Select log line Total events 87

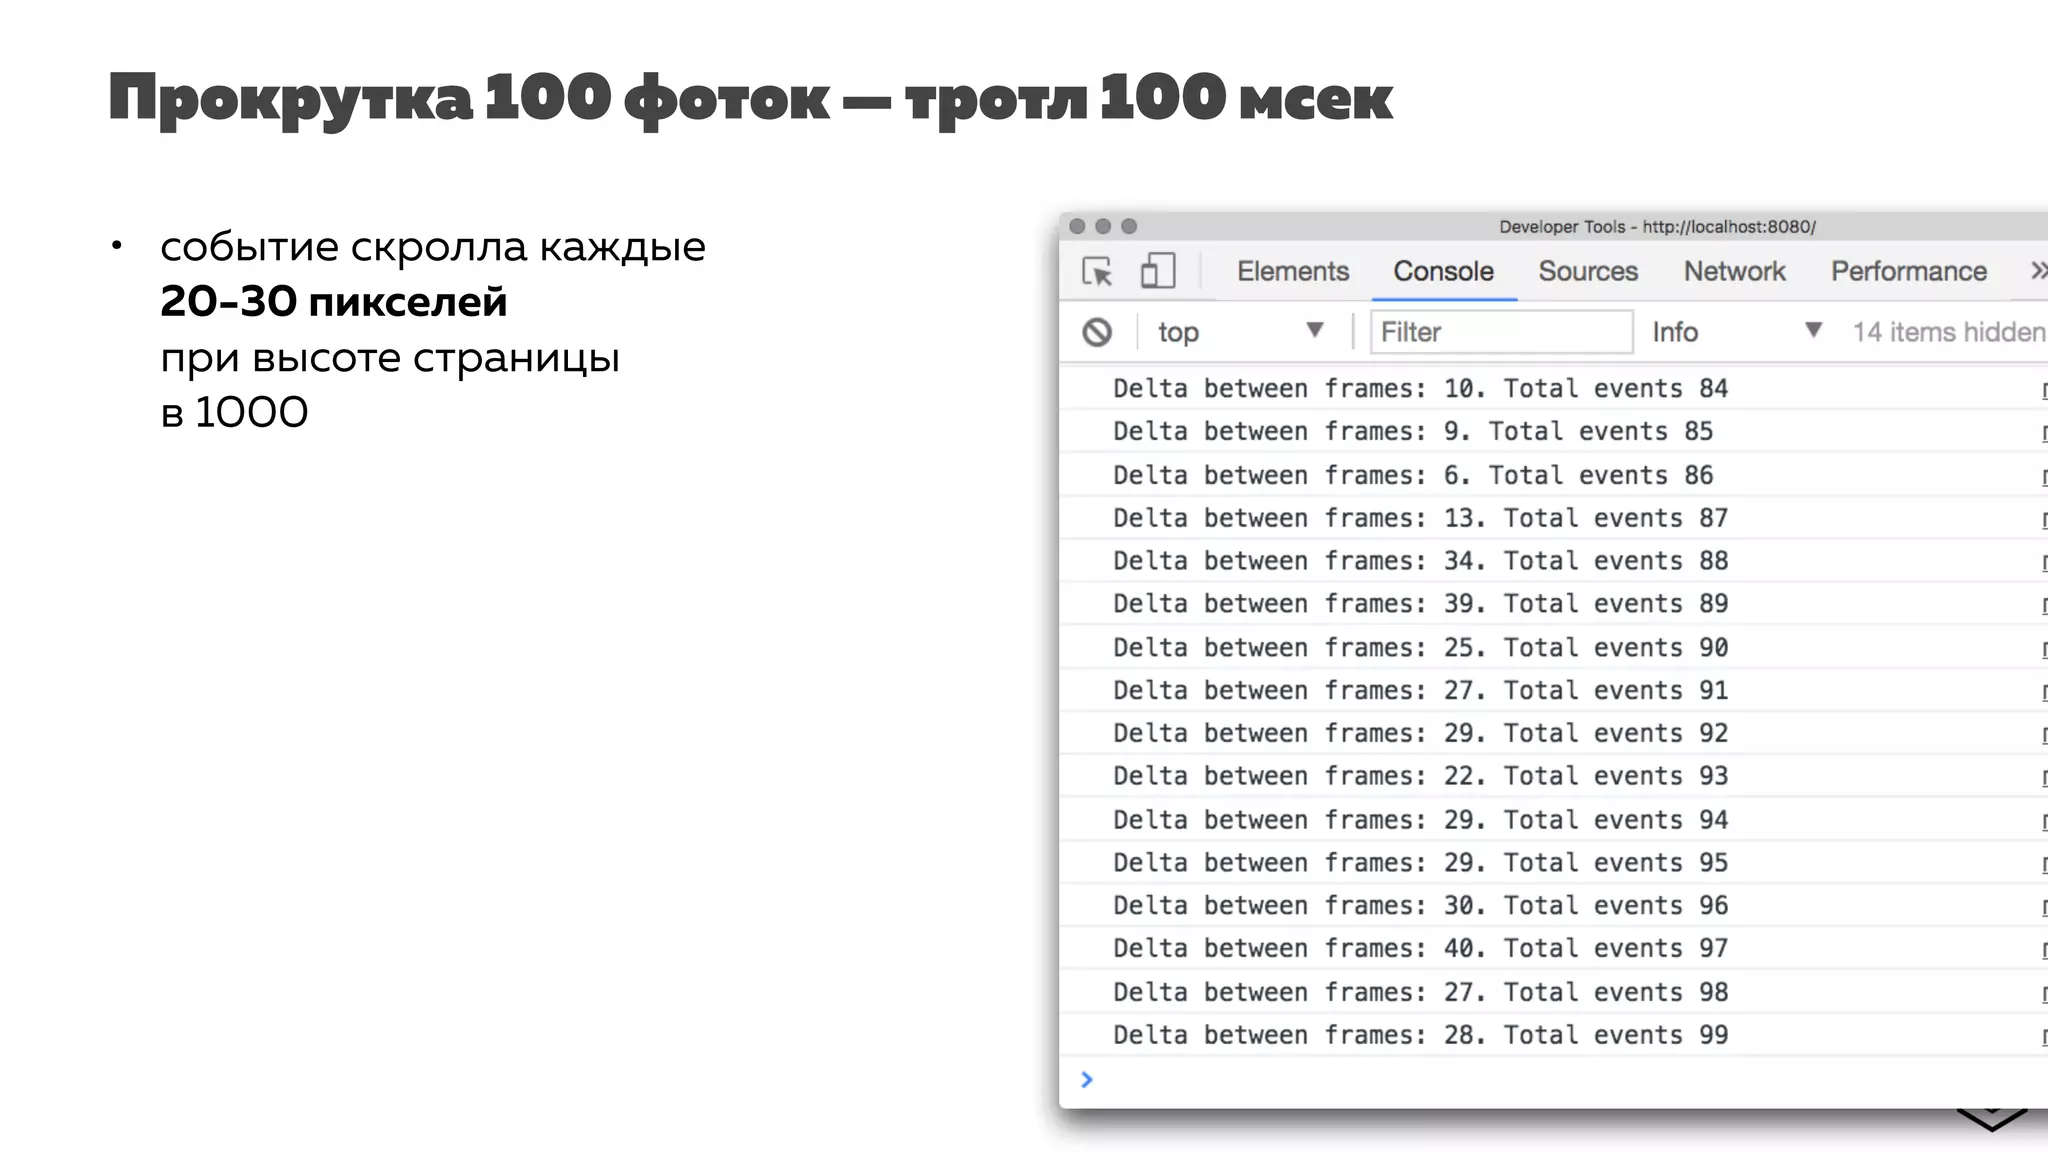point(1552,518)
